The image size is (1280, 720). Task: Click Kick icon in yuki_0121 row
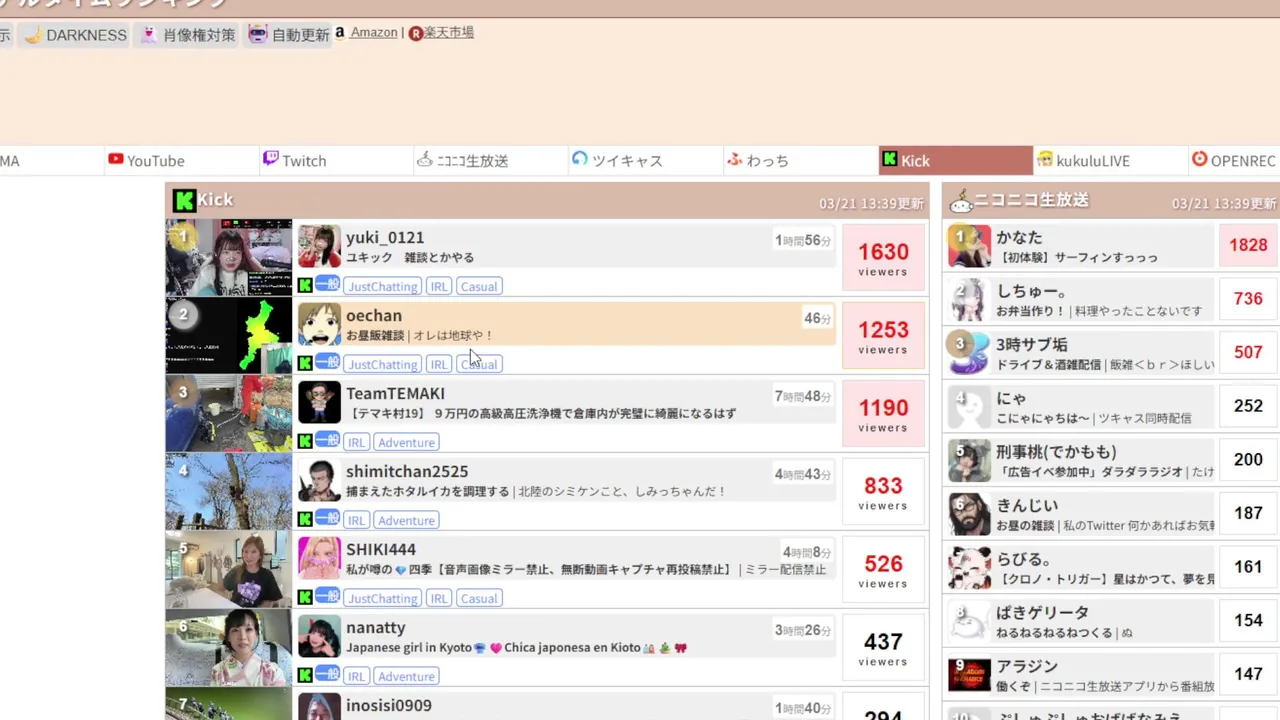click(305, 285)
